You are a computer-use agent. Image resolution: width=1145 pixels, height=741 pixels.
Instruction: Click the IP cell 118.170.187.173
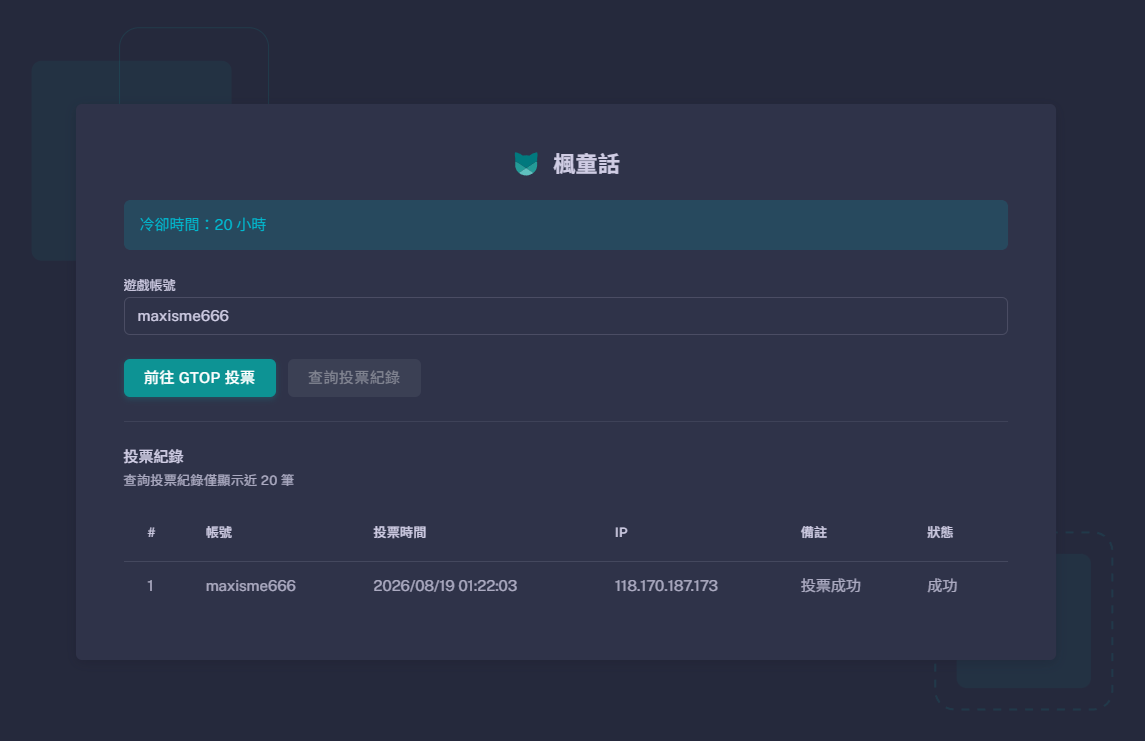point(666,586)
